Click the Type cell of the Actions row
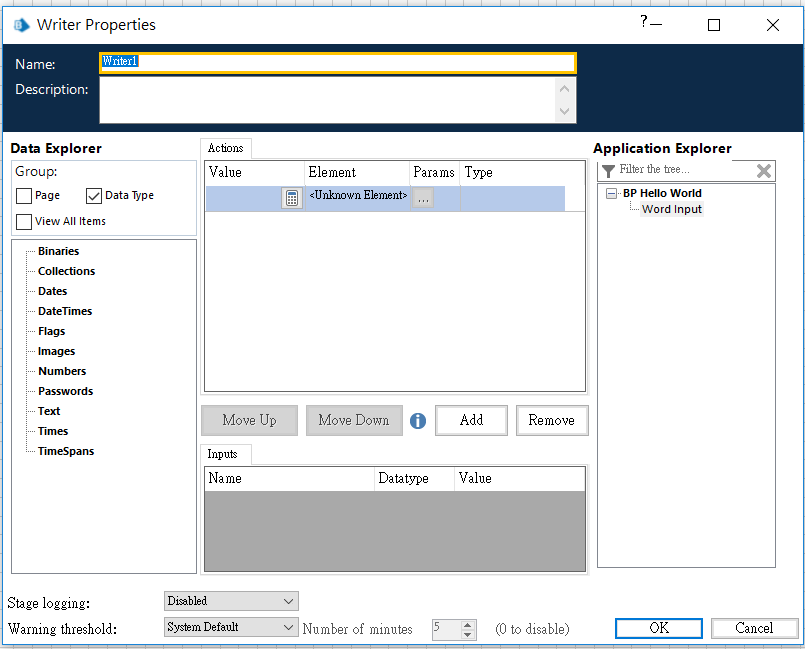 [512, 198]
